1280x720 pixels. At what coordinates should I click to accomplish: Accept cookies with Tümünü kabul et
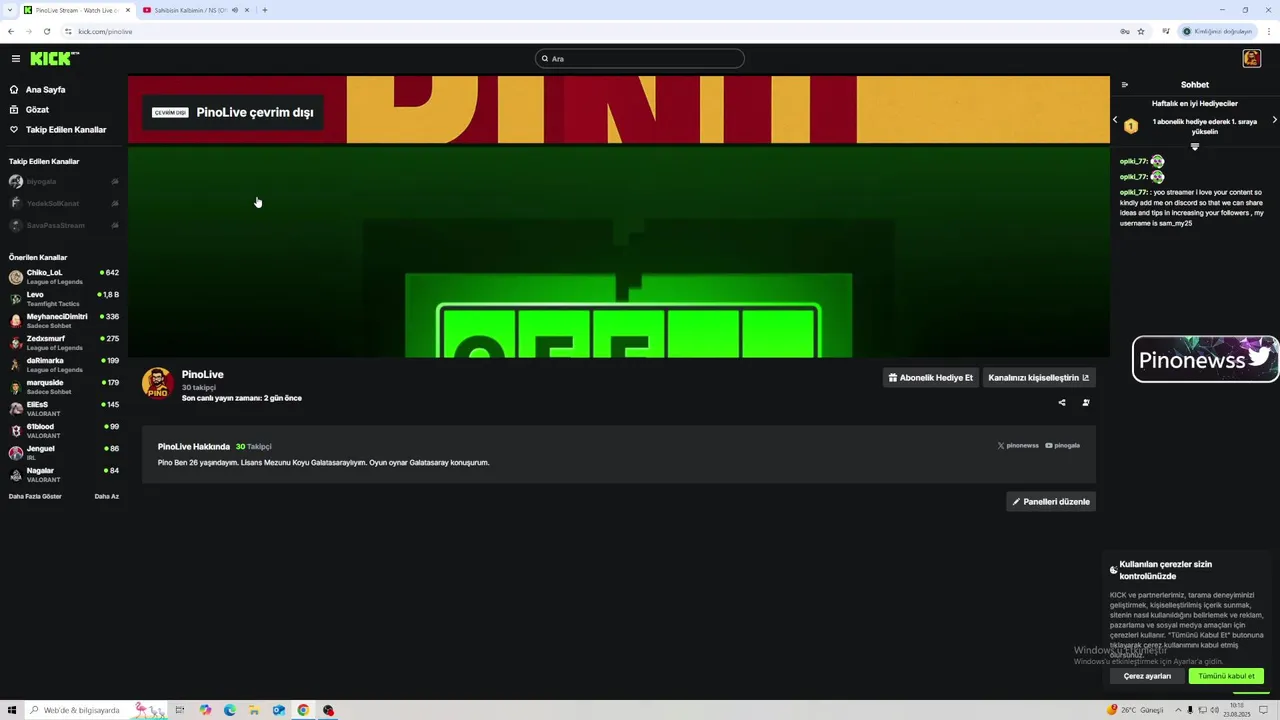[1226, 676]
